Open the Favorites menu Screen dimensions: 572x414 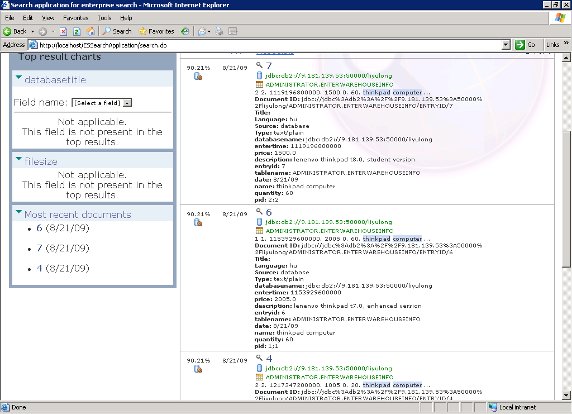coord(76,18)
